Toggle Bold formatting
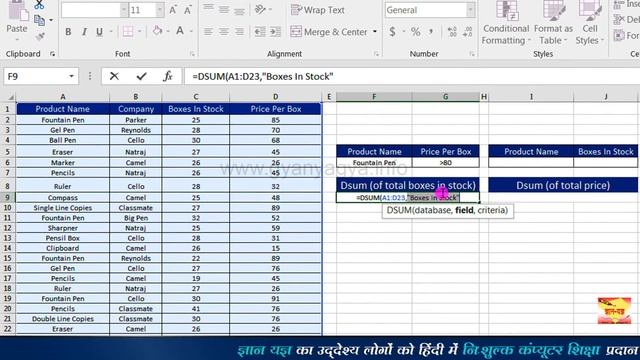The image size is (640, 360). coord(68,31)
